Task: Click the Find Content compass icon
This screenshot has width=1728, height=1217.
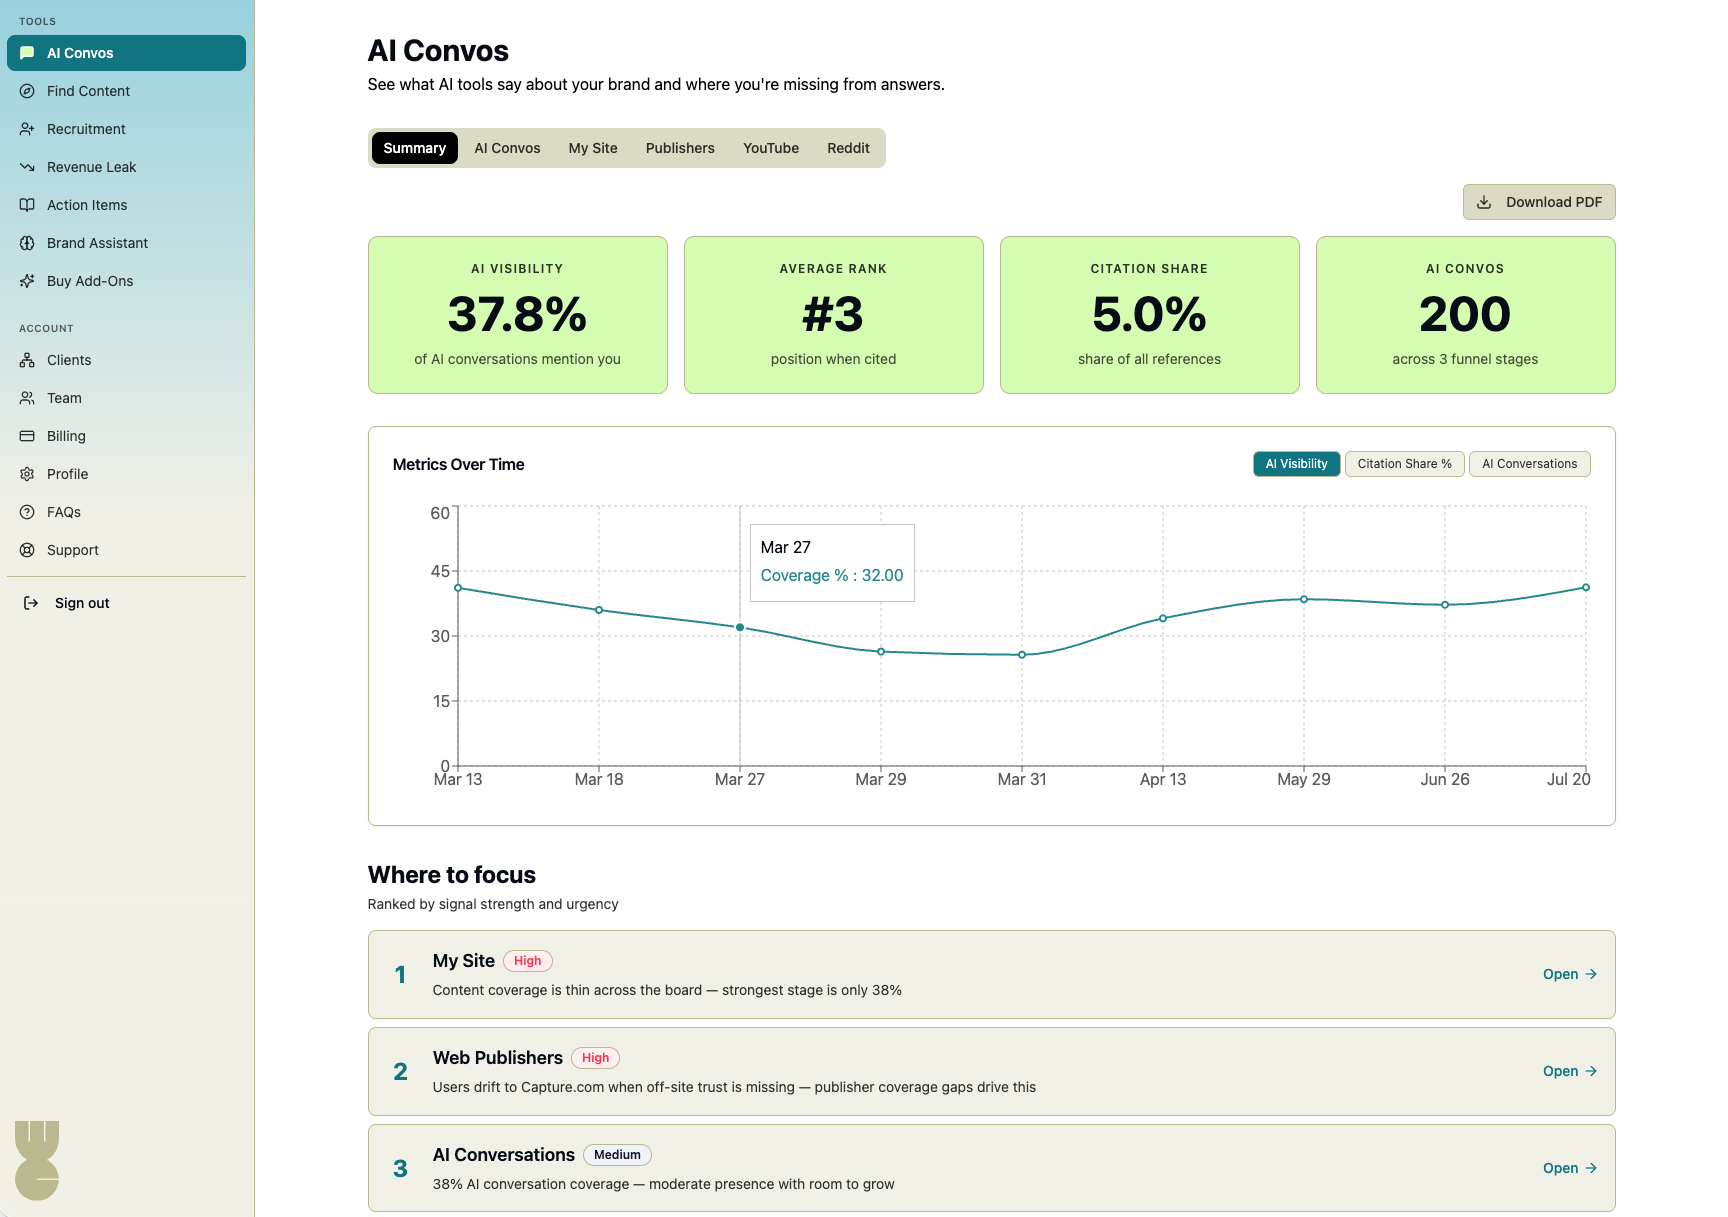Action: pos(27,91)
